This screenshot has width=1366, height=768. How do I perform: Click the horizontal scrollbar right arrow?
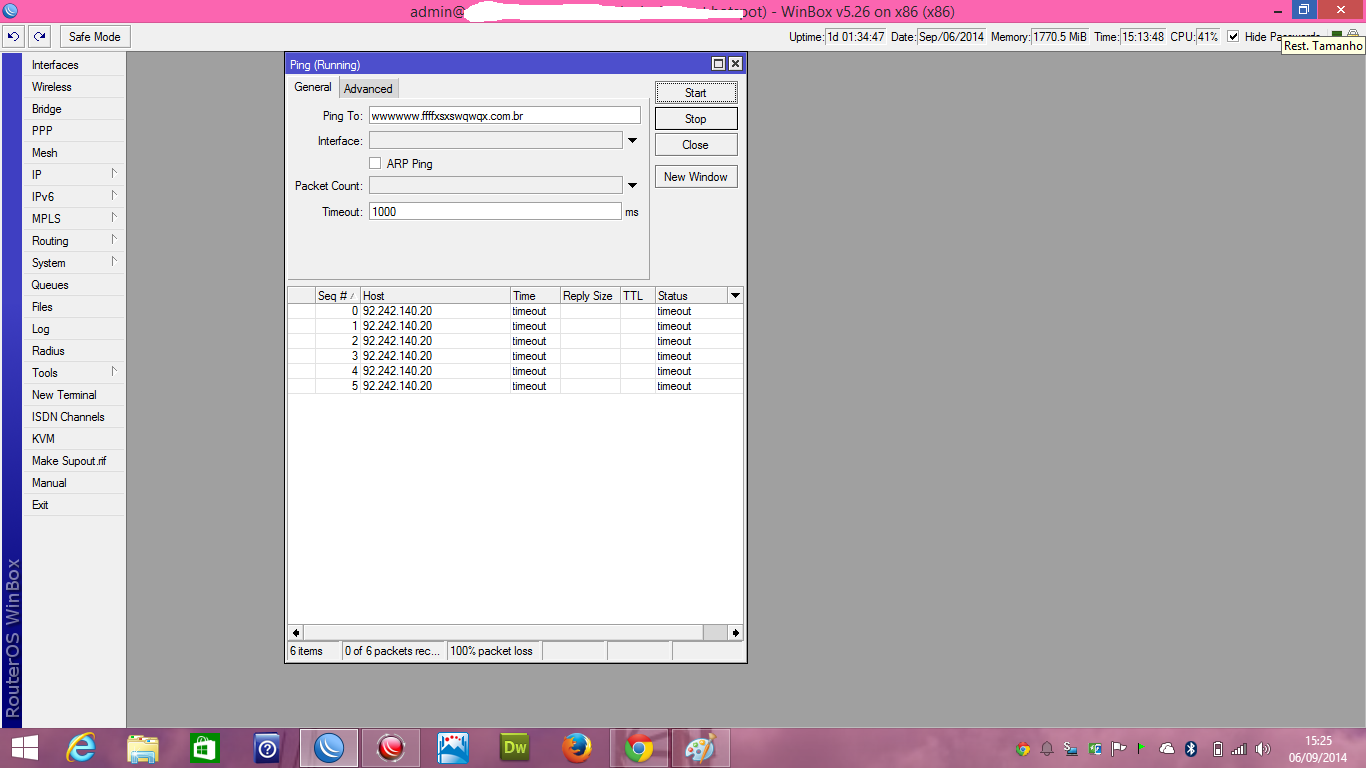click(x=736, y=633)
